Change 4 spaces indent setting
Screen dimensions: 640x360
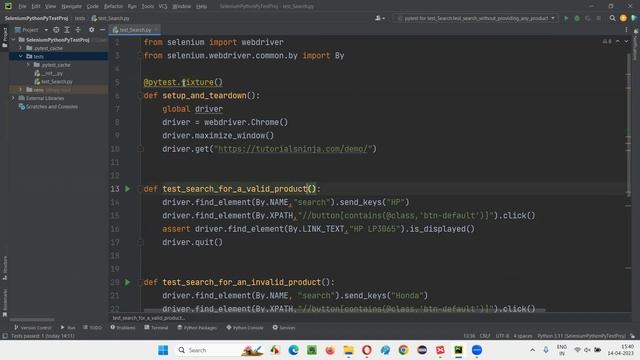click(x=523, y=336)
